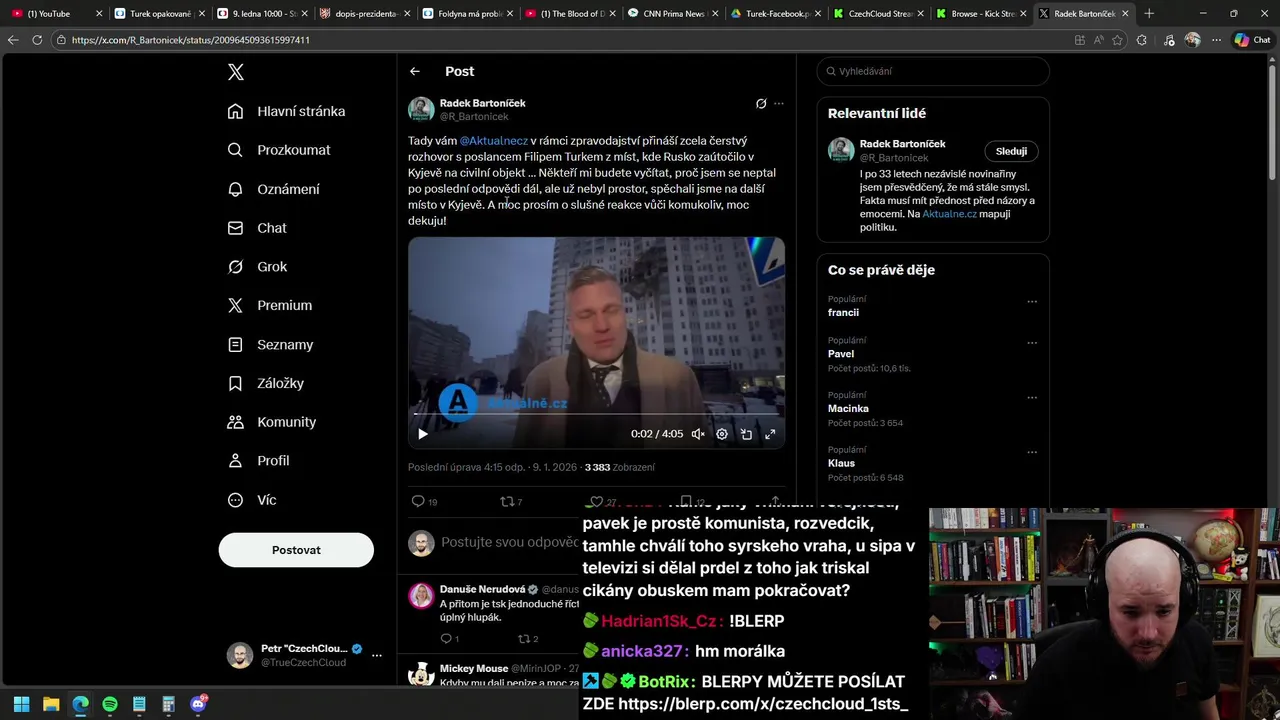
Task: Click repost icon under Danuše Nerudová's comment
Action: pyautogui.click(x=523, y=639)
